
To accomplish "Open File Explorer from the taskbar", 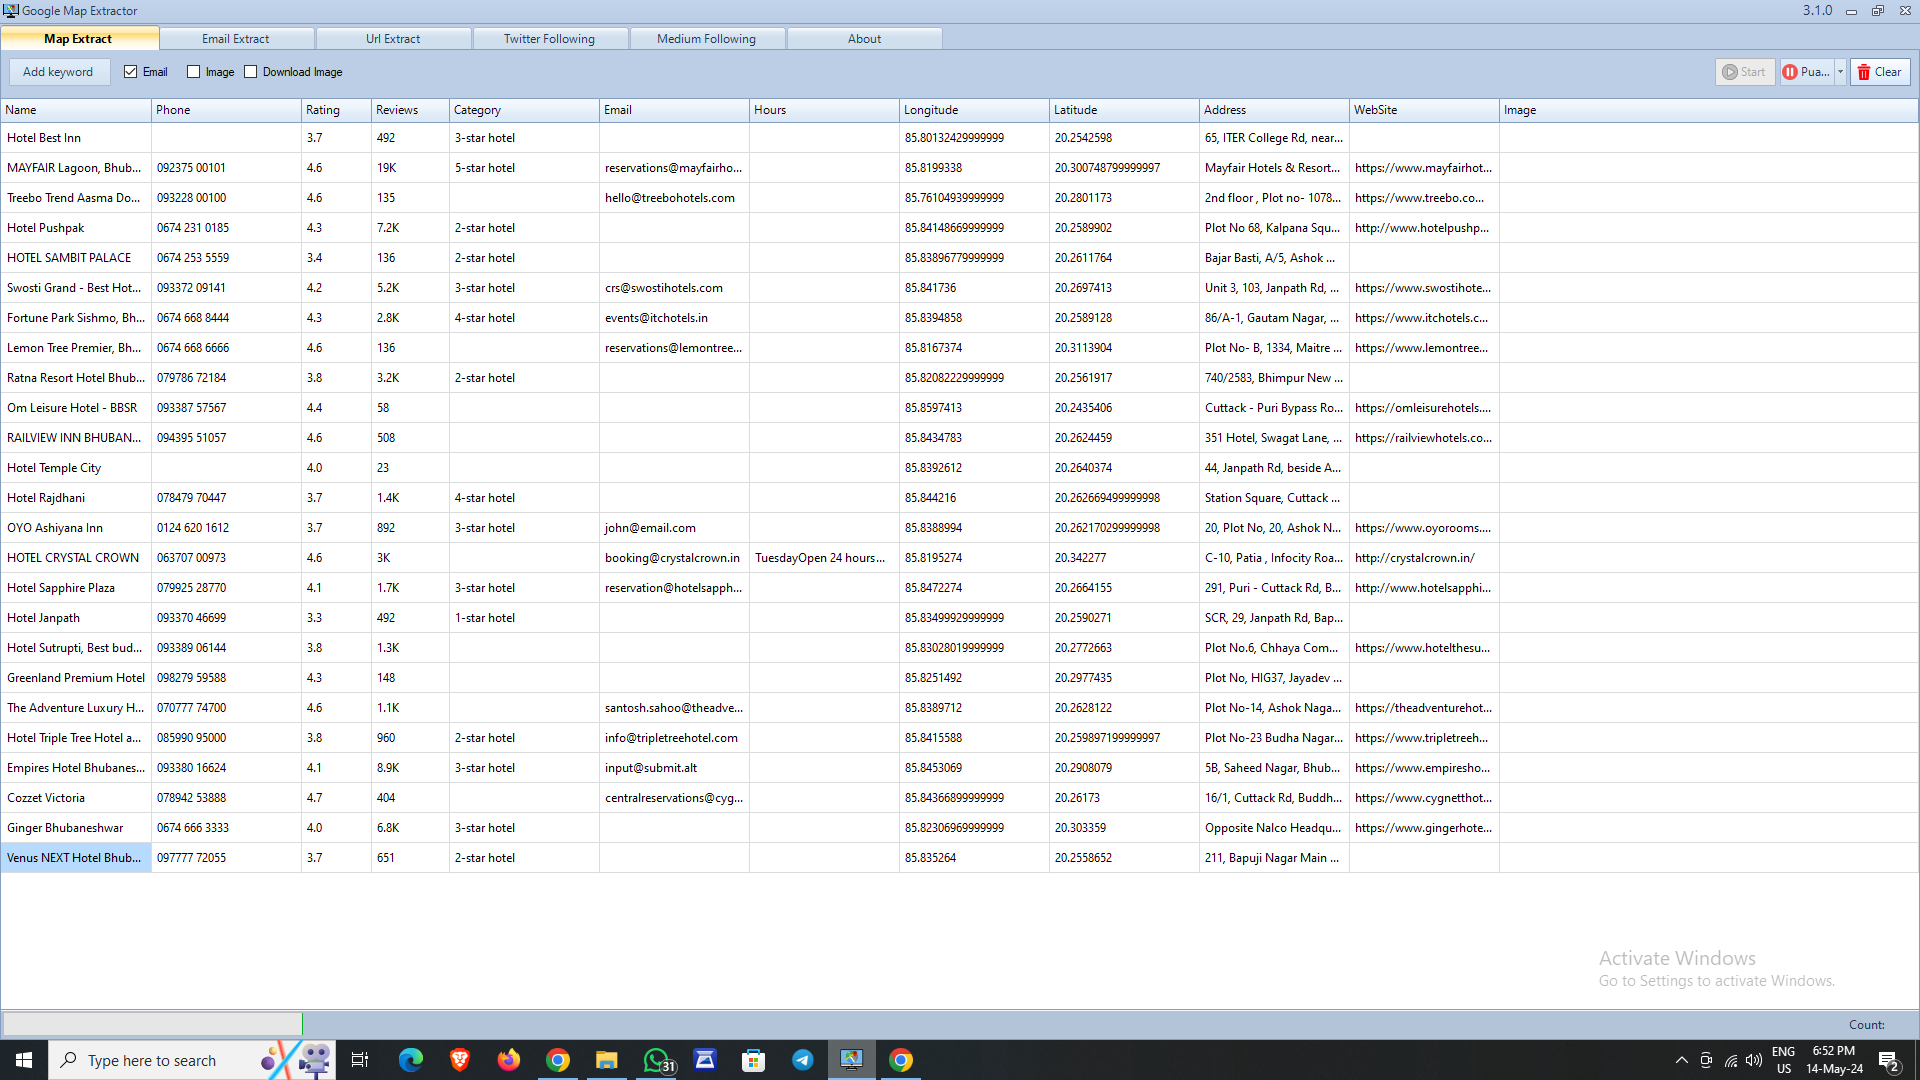I will pos(606,1059).
